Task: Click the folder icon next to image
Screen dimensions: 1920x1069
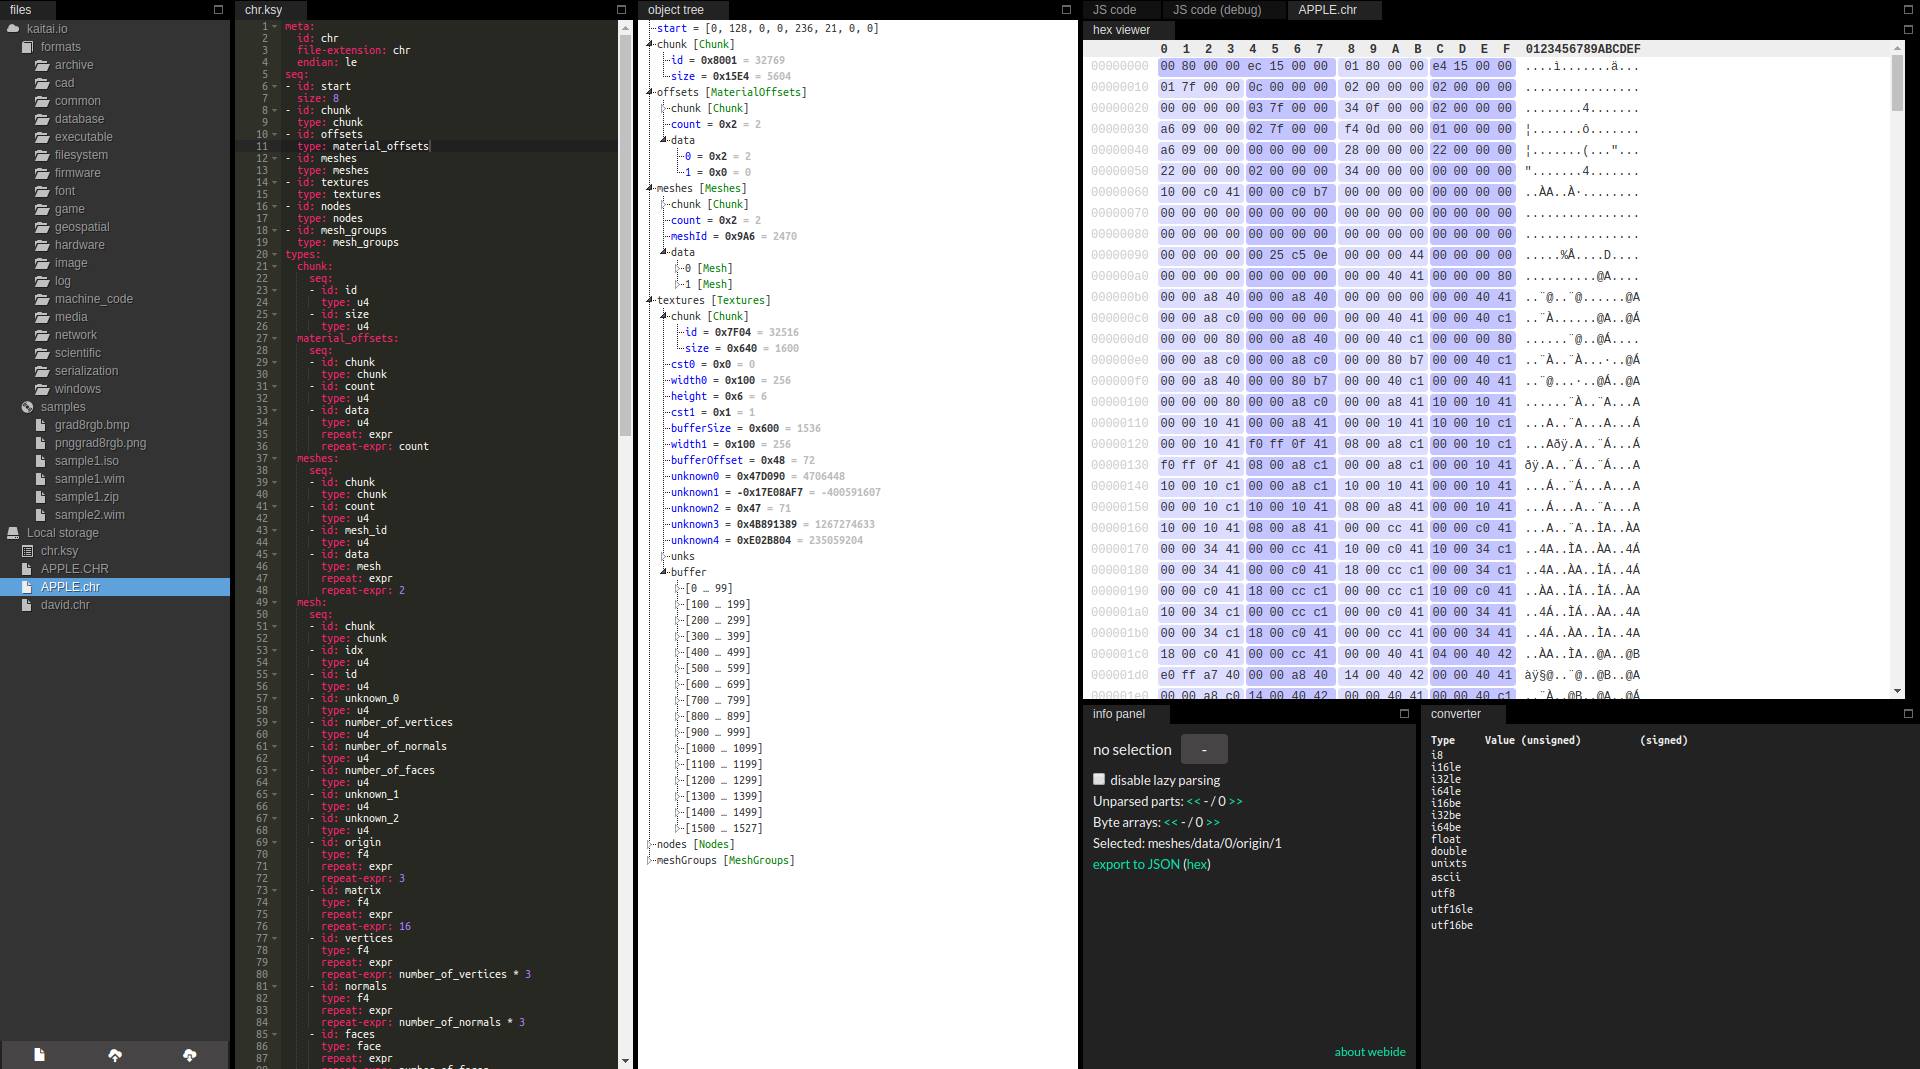Action: tap(41, 263)
